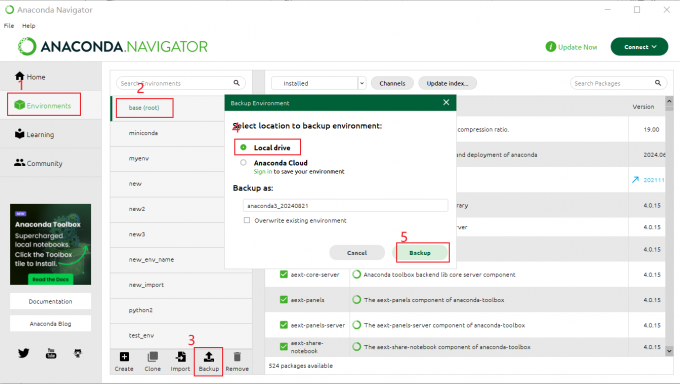Confirm with the Backup button

[x=420, y=253]
